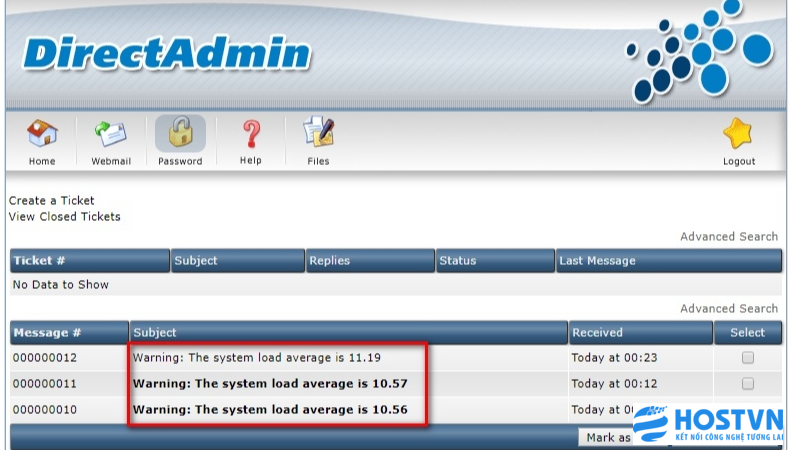
Task: Open Help question mark icon
Action: (x=251, y=134)
